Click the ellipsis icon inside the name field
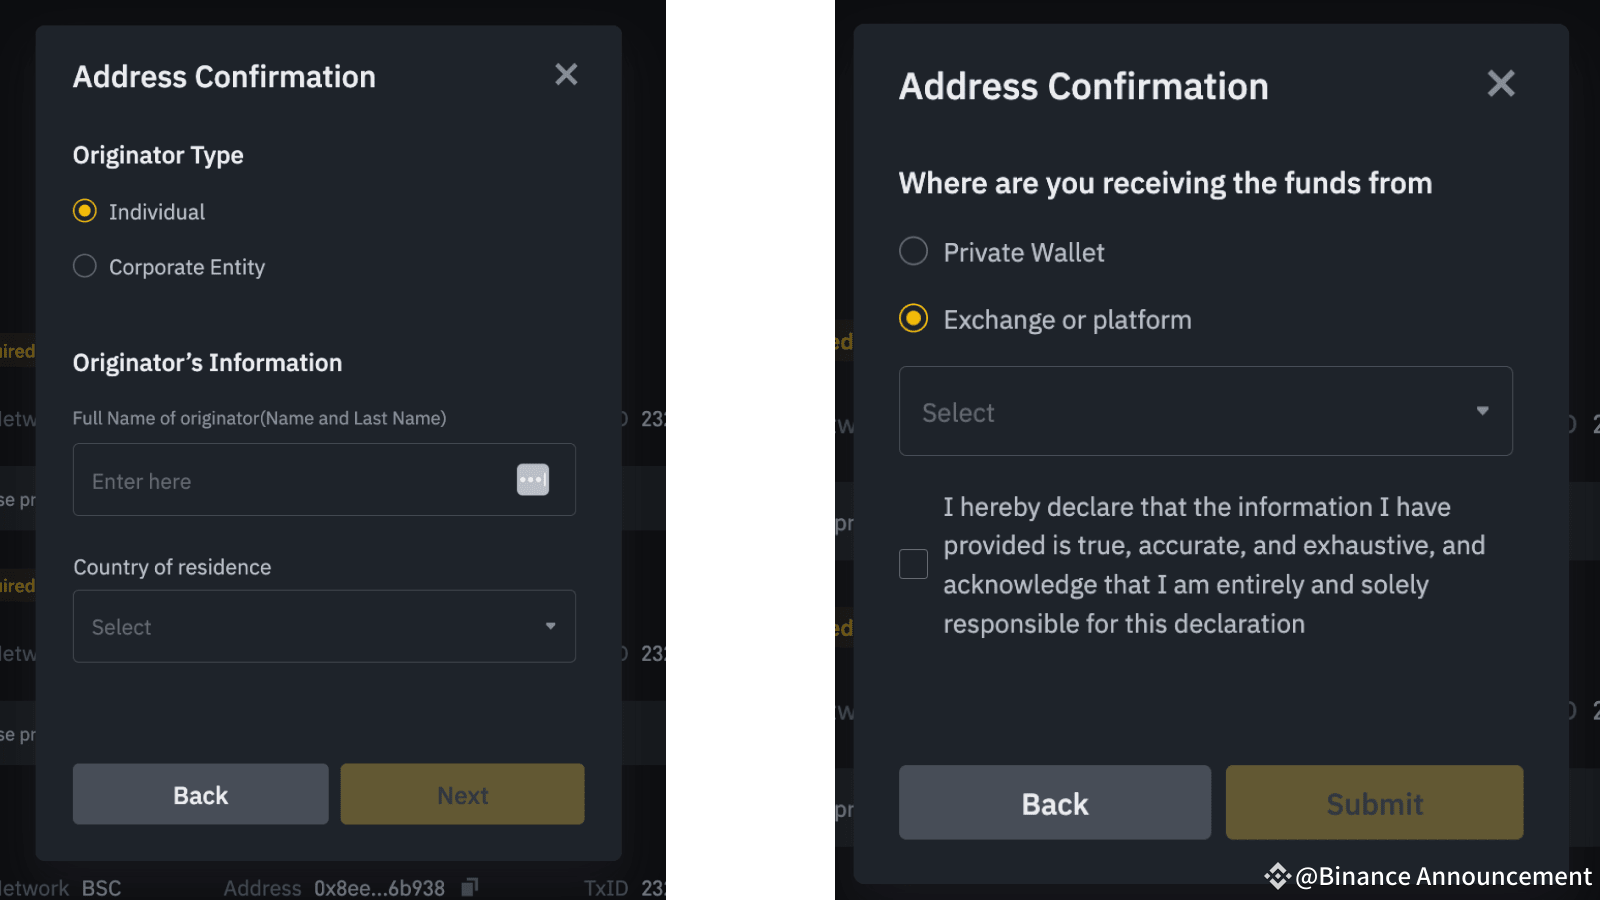1600x900 pixels. 532,480
